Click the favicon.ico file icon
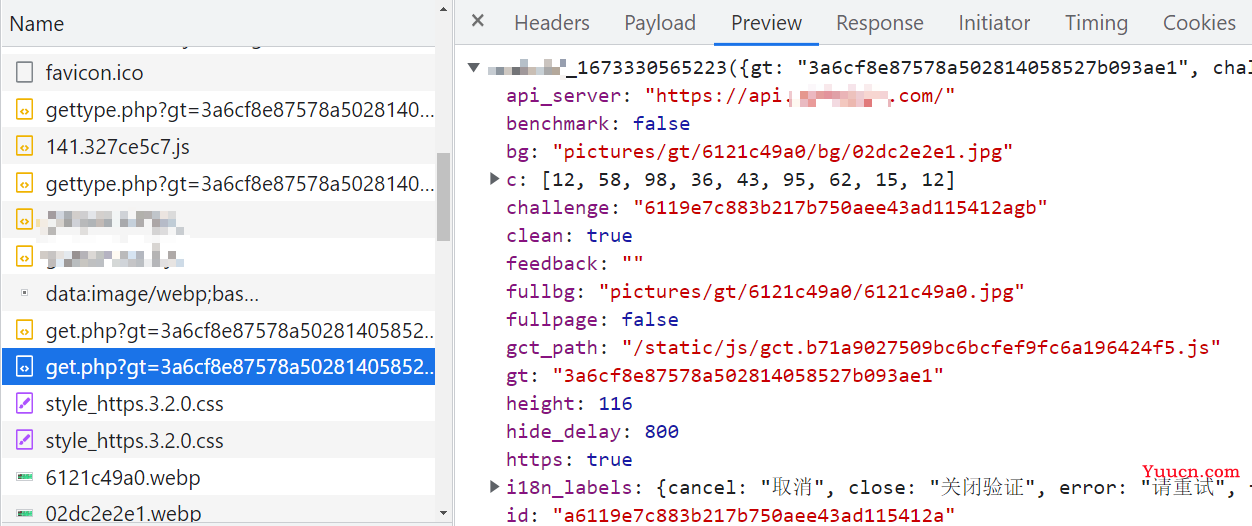 pyautogui.click(x=25, y=73)
